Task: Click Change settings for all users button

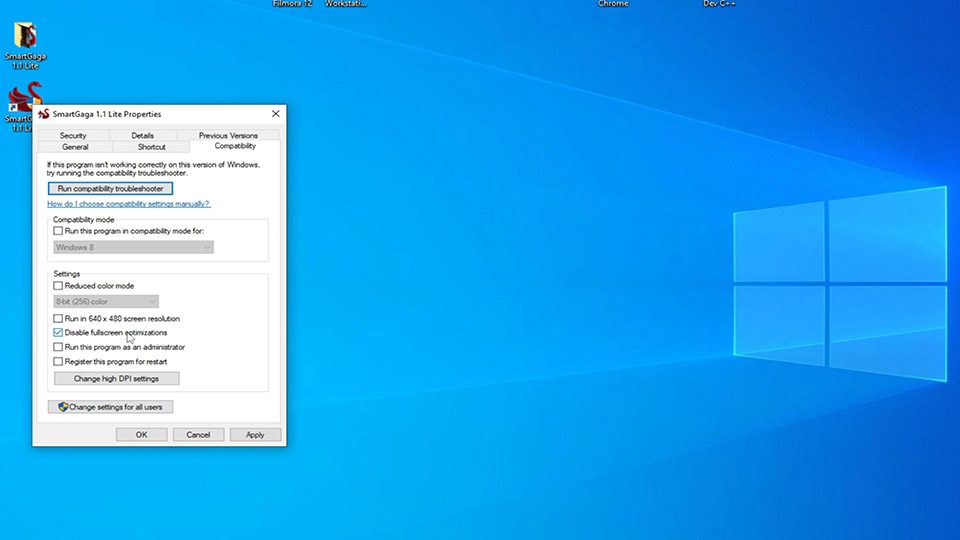Action: [110, 407]
